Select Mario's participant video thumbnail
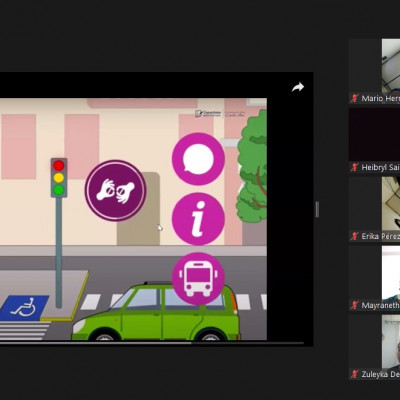The image size is (400, 400). tap(374, 71)
